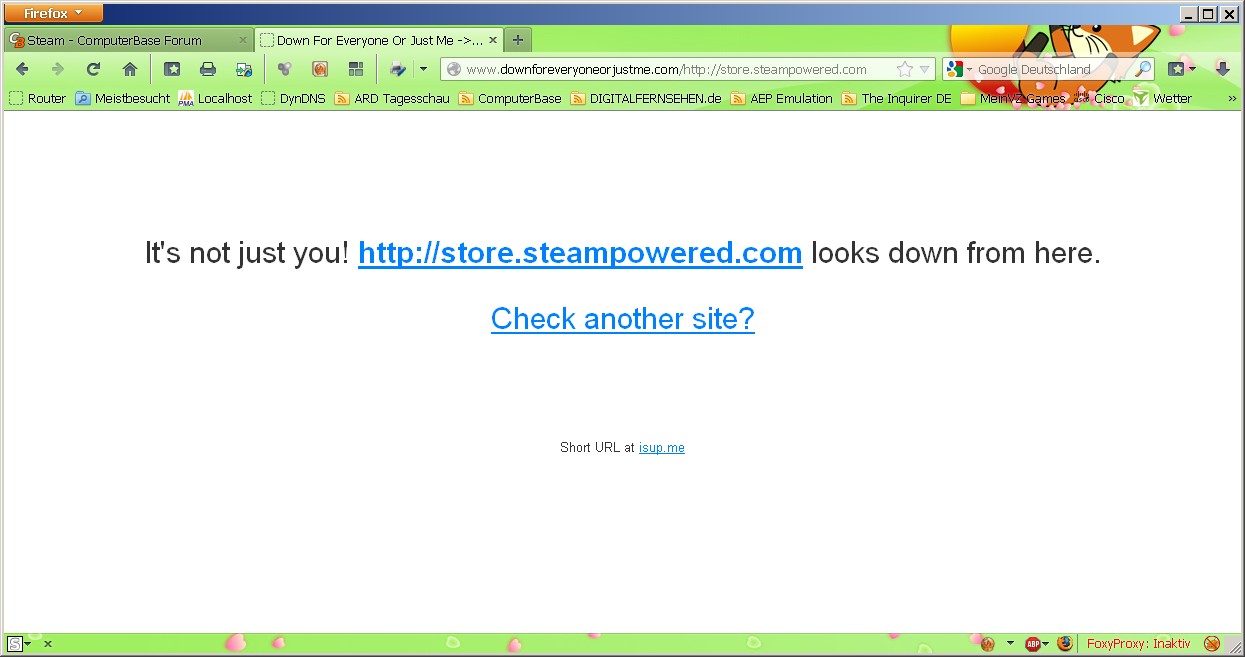This screenshot has width=1245, height=657.
Task: Click the grey three-circles toolbar icon
Action: point(284,69)
